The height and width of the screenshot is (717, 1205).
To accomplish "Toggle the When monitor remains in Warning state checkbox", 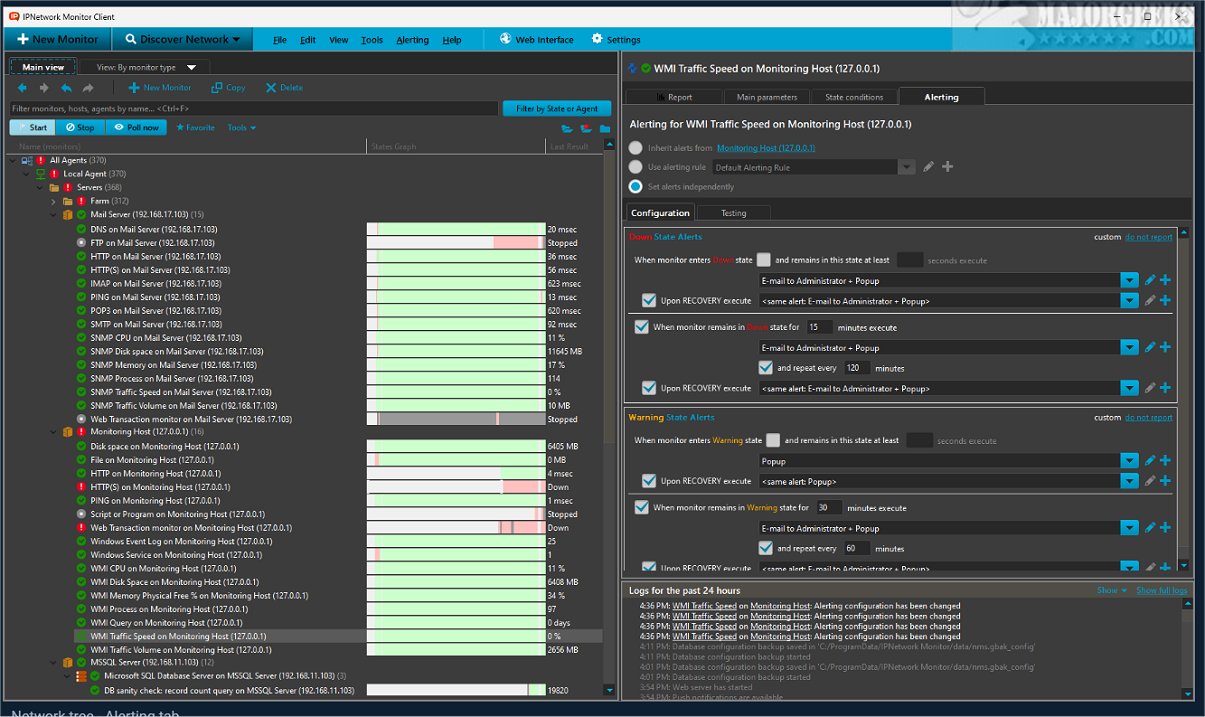I will point(641,507).
